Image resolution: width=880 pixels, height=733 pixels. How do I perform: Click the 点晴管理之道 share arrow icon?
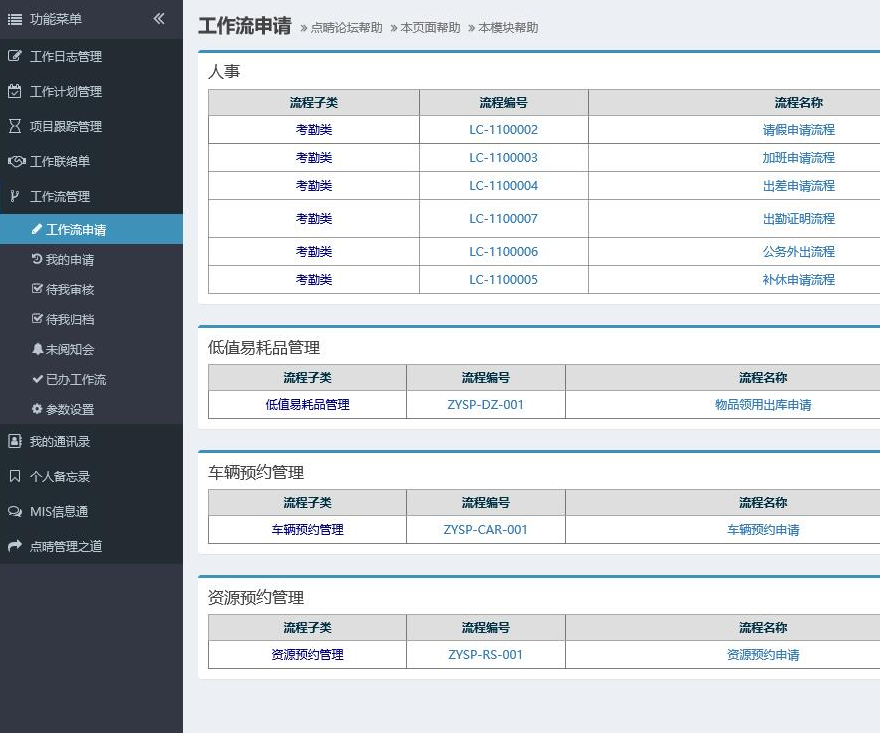(14, 546)
